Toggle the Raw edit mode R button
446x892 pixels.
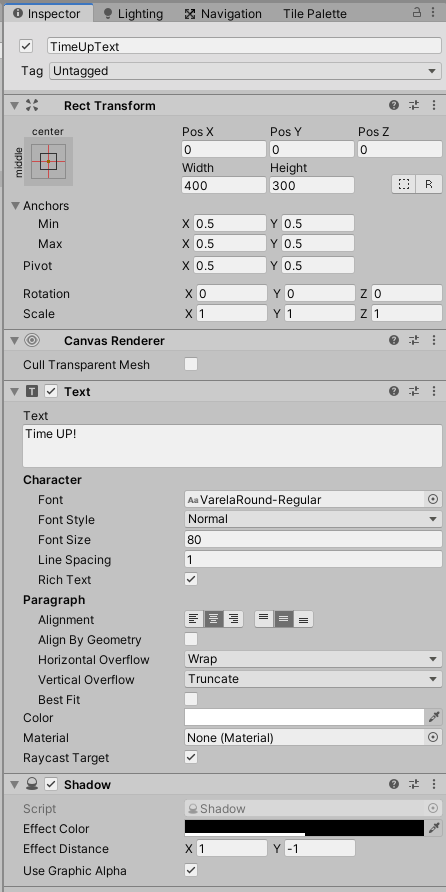click(429, 184)
